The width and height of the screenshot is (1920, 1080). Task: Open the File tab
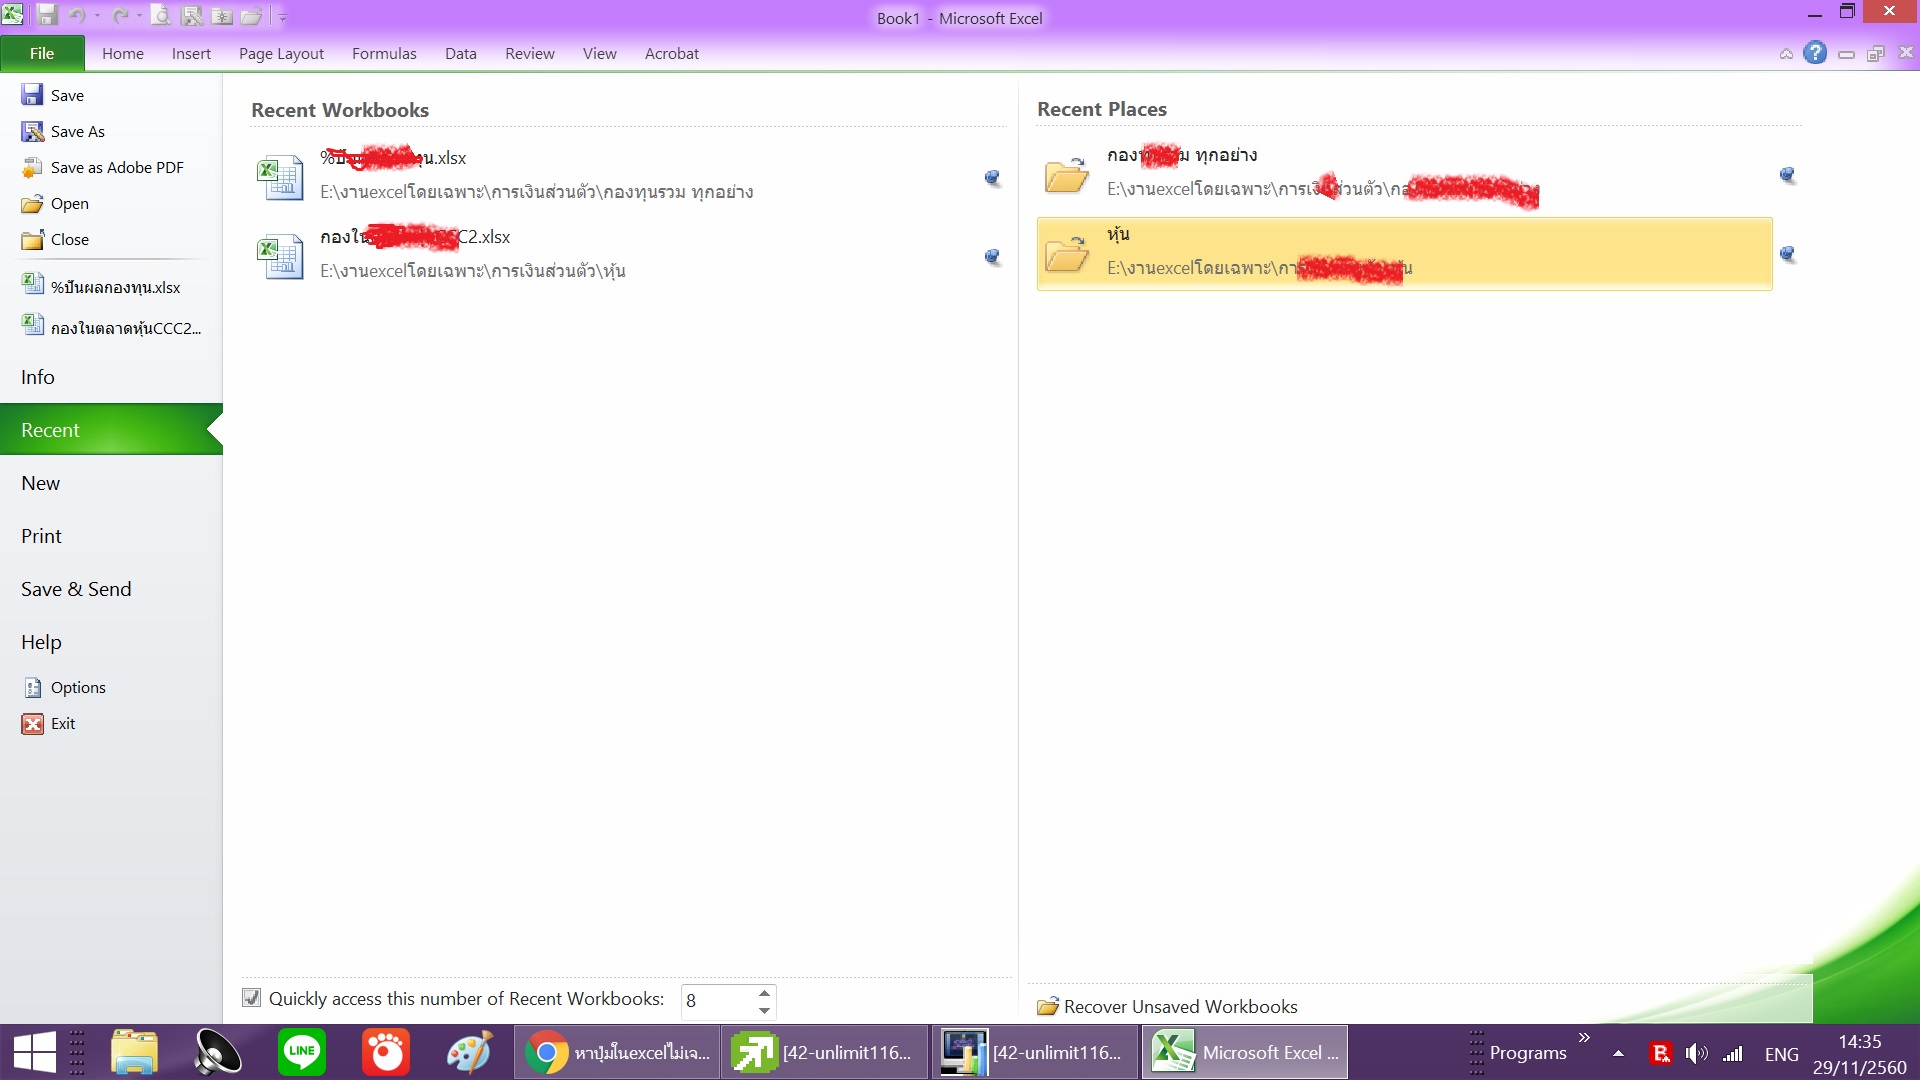[x=42, y=53]
